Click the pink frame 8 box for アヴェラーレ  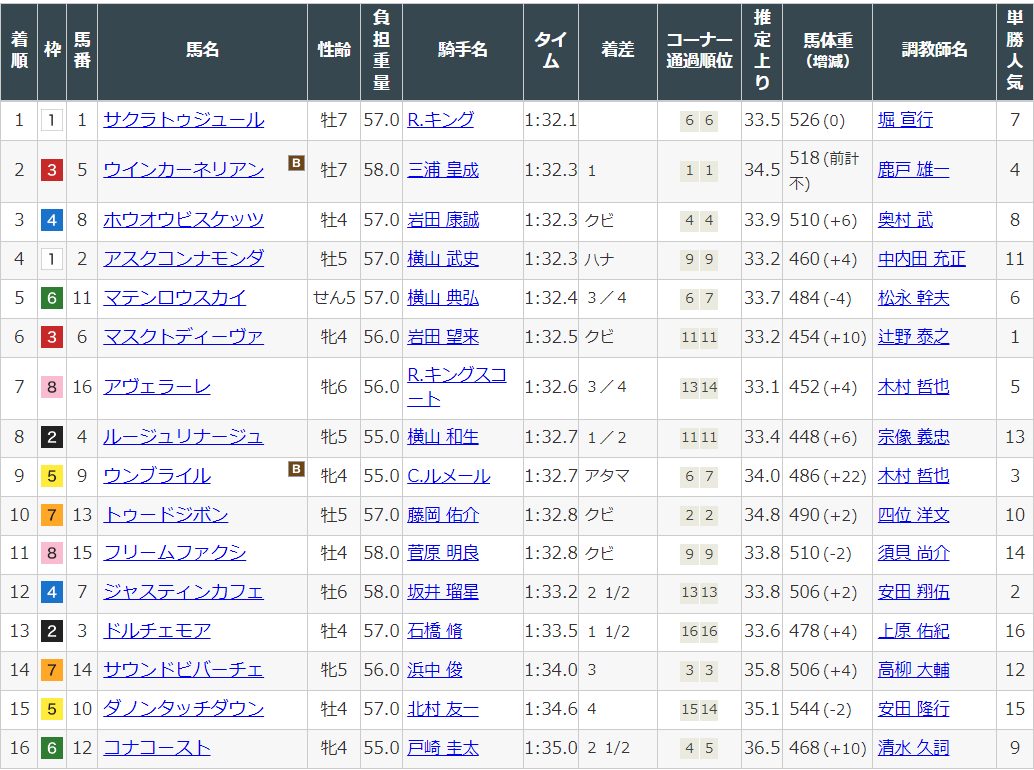52,387
